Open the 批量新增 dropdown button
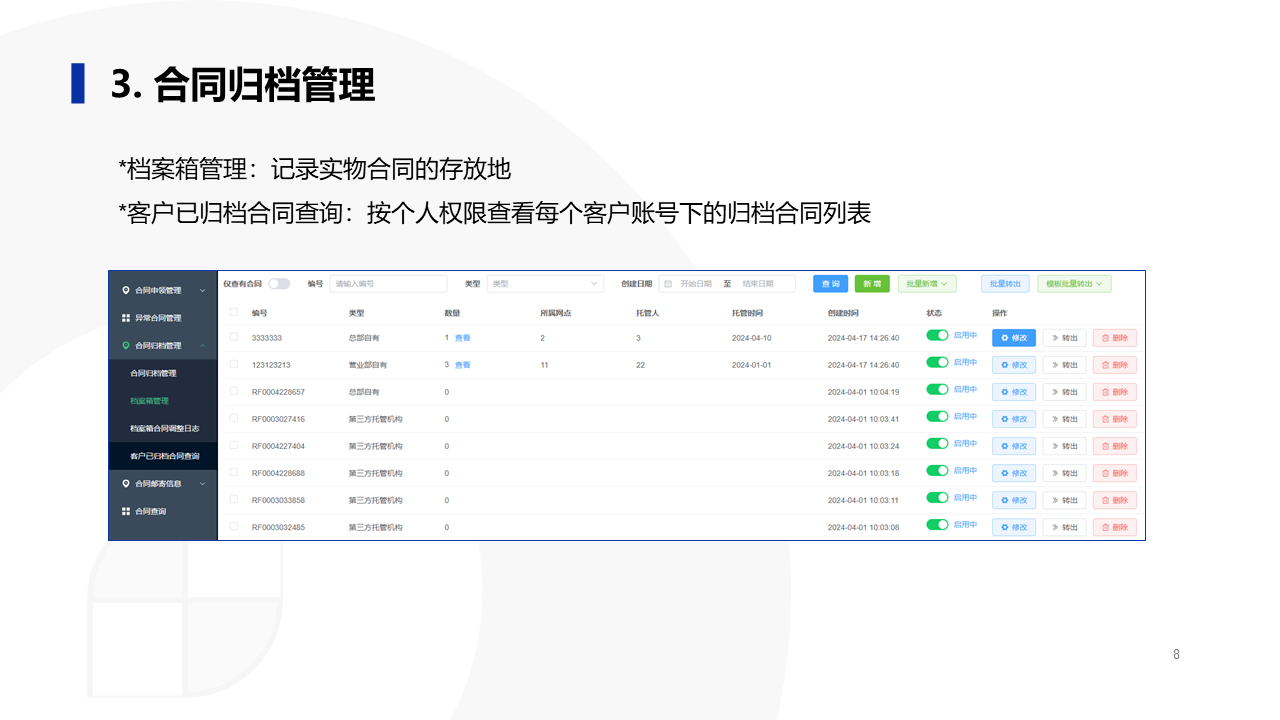1280x720 pixels. click(x=927, y=284)
